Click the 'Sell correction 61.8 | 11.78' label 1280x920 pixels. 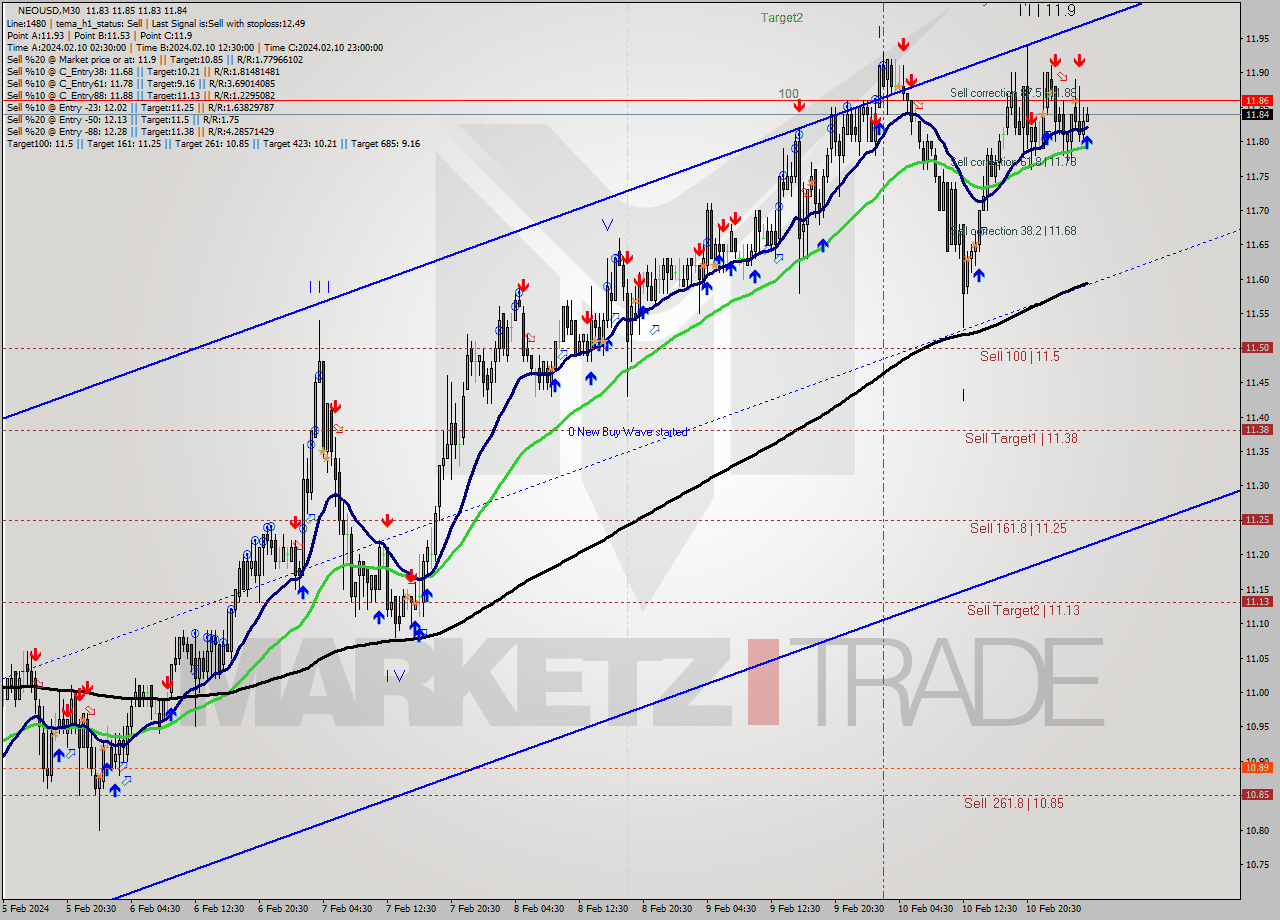click(1013, 161)
